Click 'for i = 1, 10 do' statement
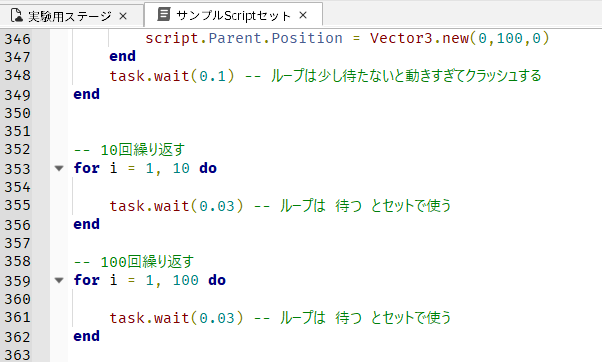The width and height of the screenshot is (602, 362). 145,168
